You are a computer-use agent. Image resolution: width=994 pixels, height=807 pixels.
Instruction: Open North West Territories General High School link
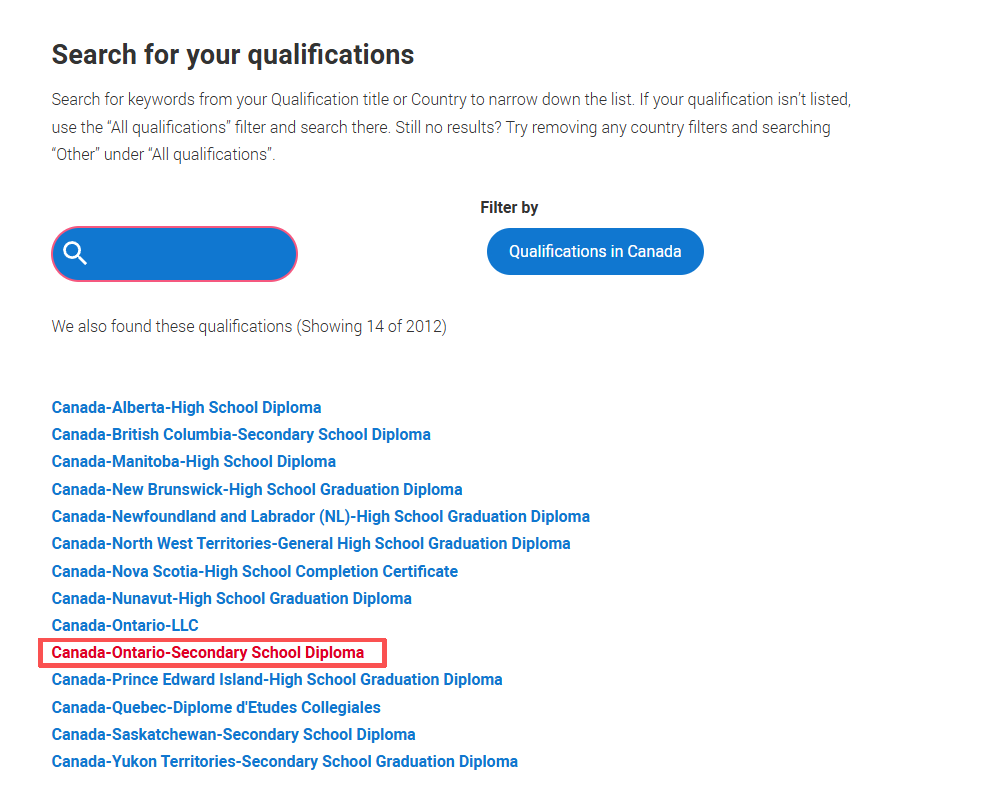(311, 544)
